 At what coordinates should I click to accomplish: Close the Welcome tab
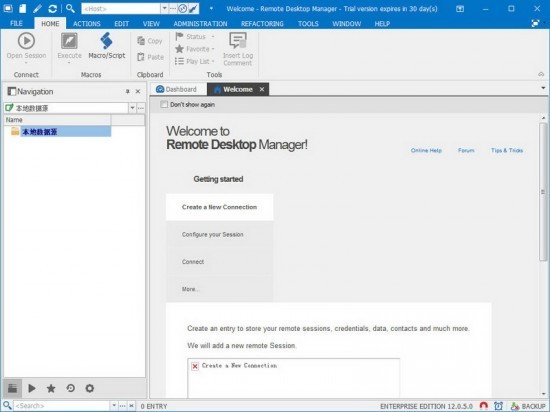262,89
